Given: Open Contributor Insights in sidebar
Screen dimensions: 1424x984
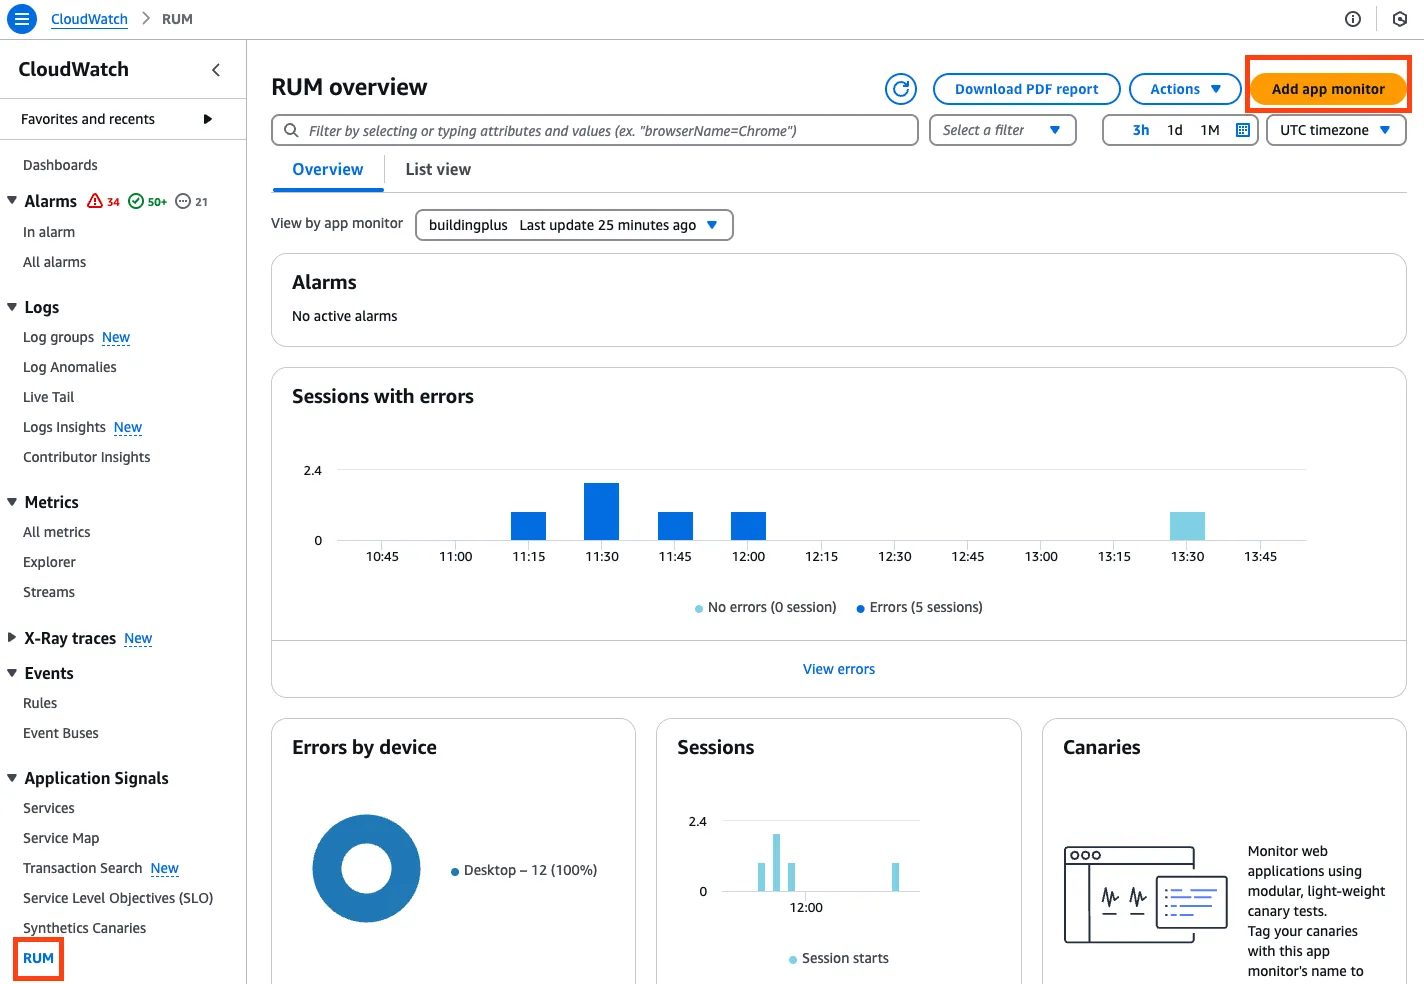Looking at the screenshot, I should point(86,457).
